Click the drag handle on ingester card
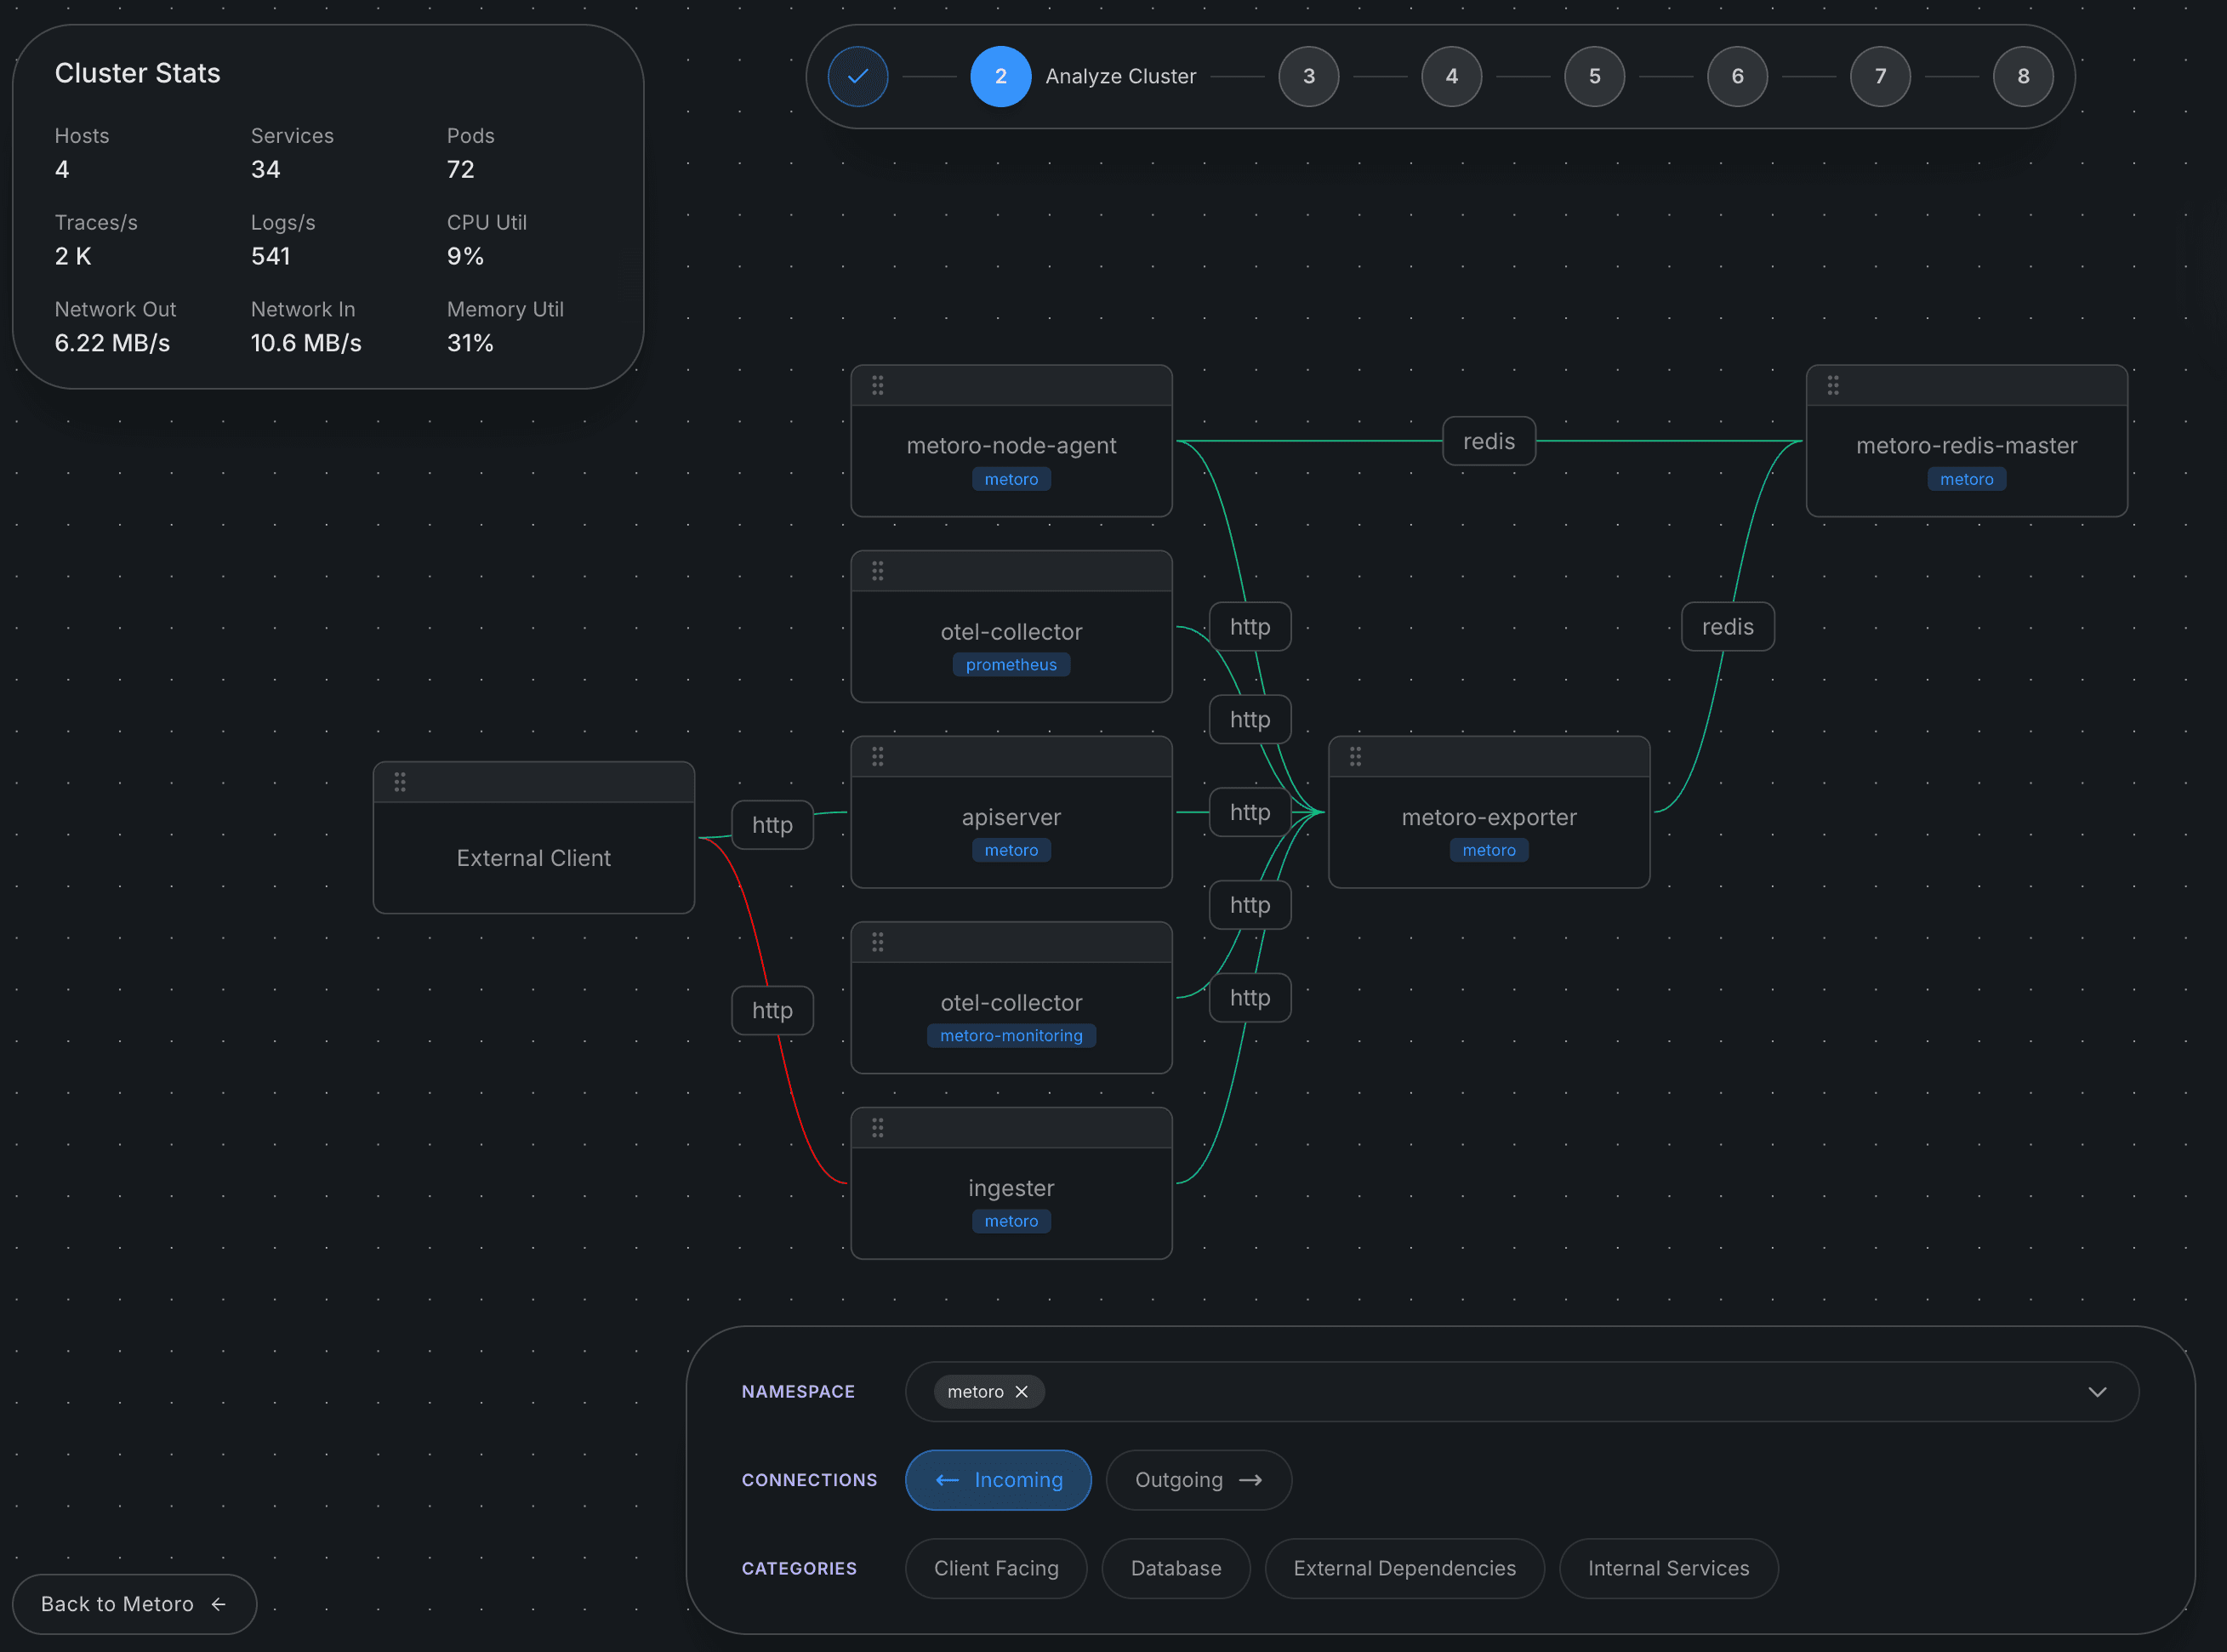 point(878,1127)
